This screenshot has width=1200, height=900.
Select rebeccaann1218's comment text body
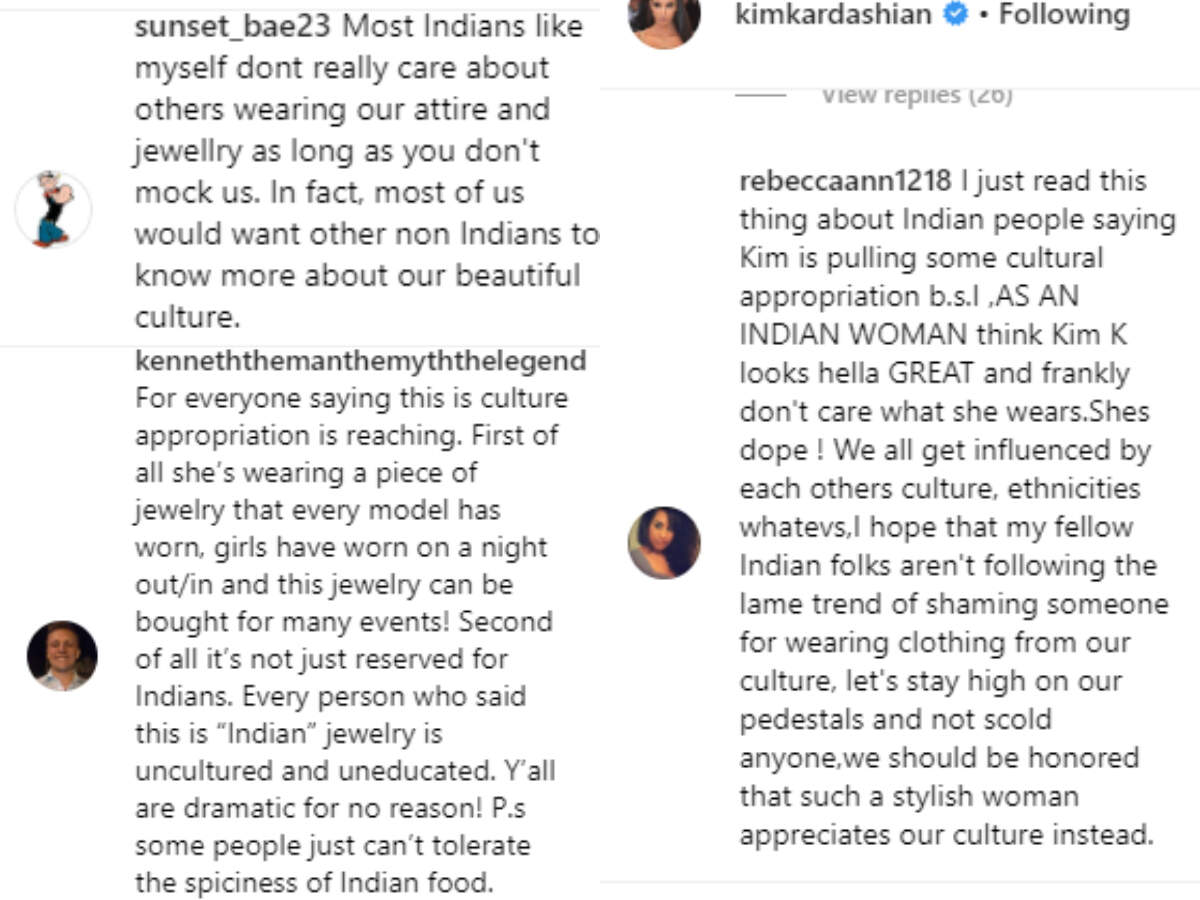(958, 508)
